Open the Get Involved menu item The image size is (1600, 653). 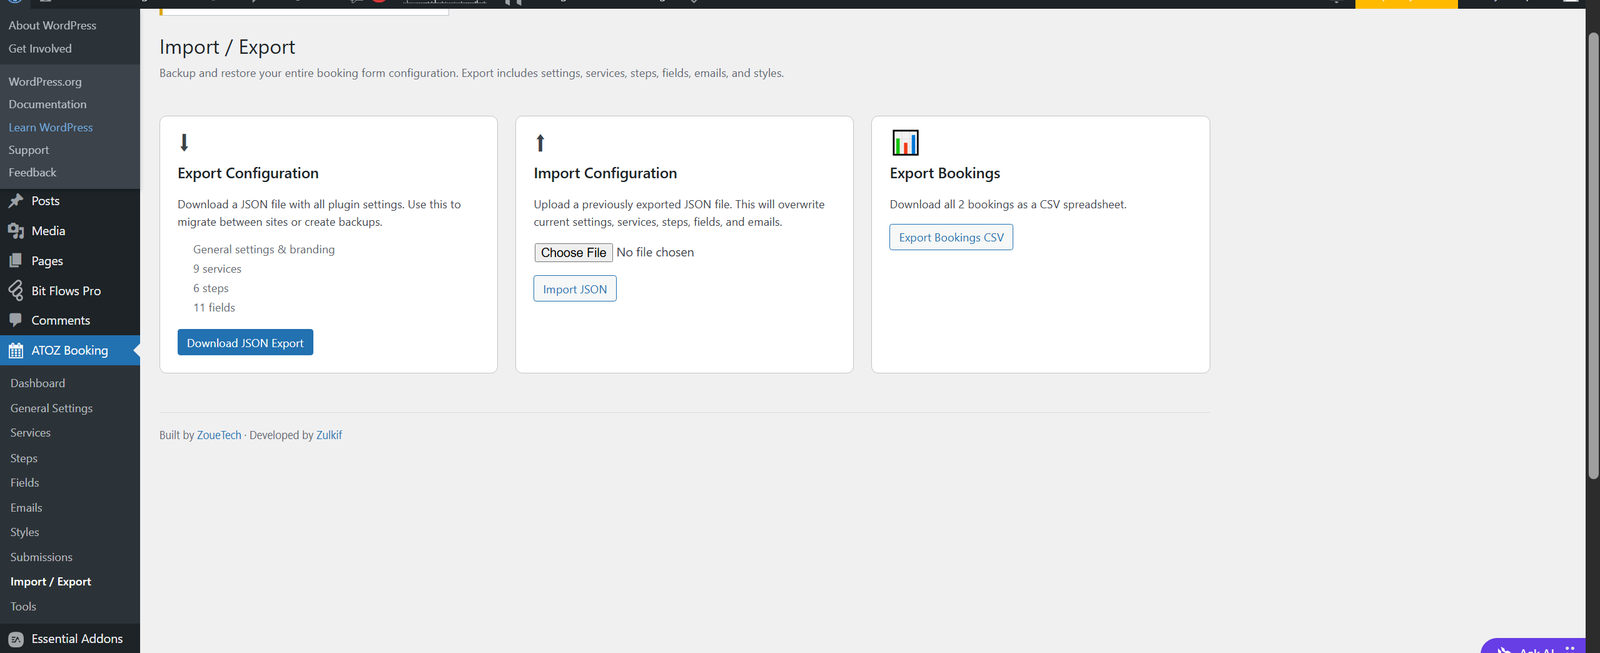[40, 48]
